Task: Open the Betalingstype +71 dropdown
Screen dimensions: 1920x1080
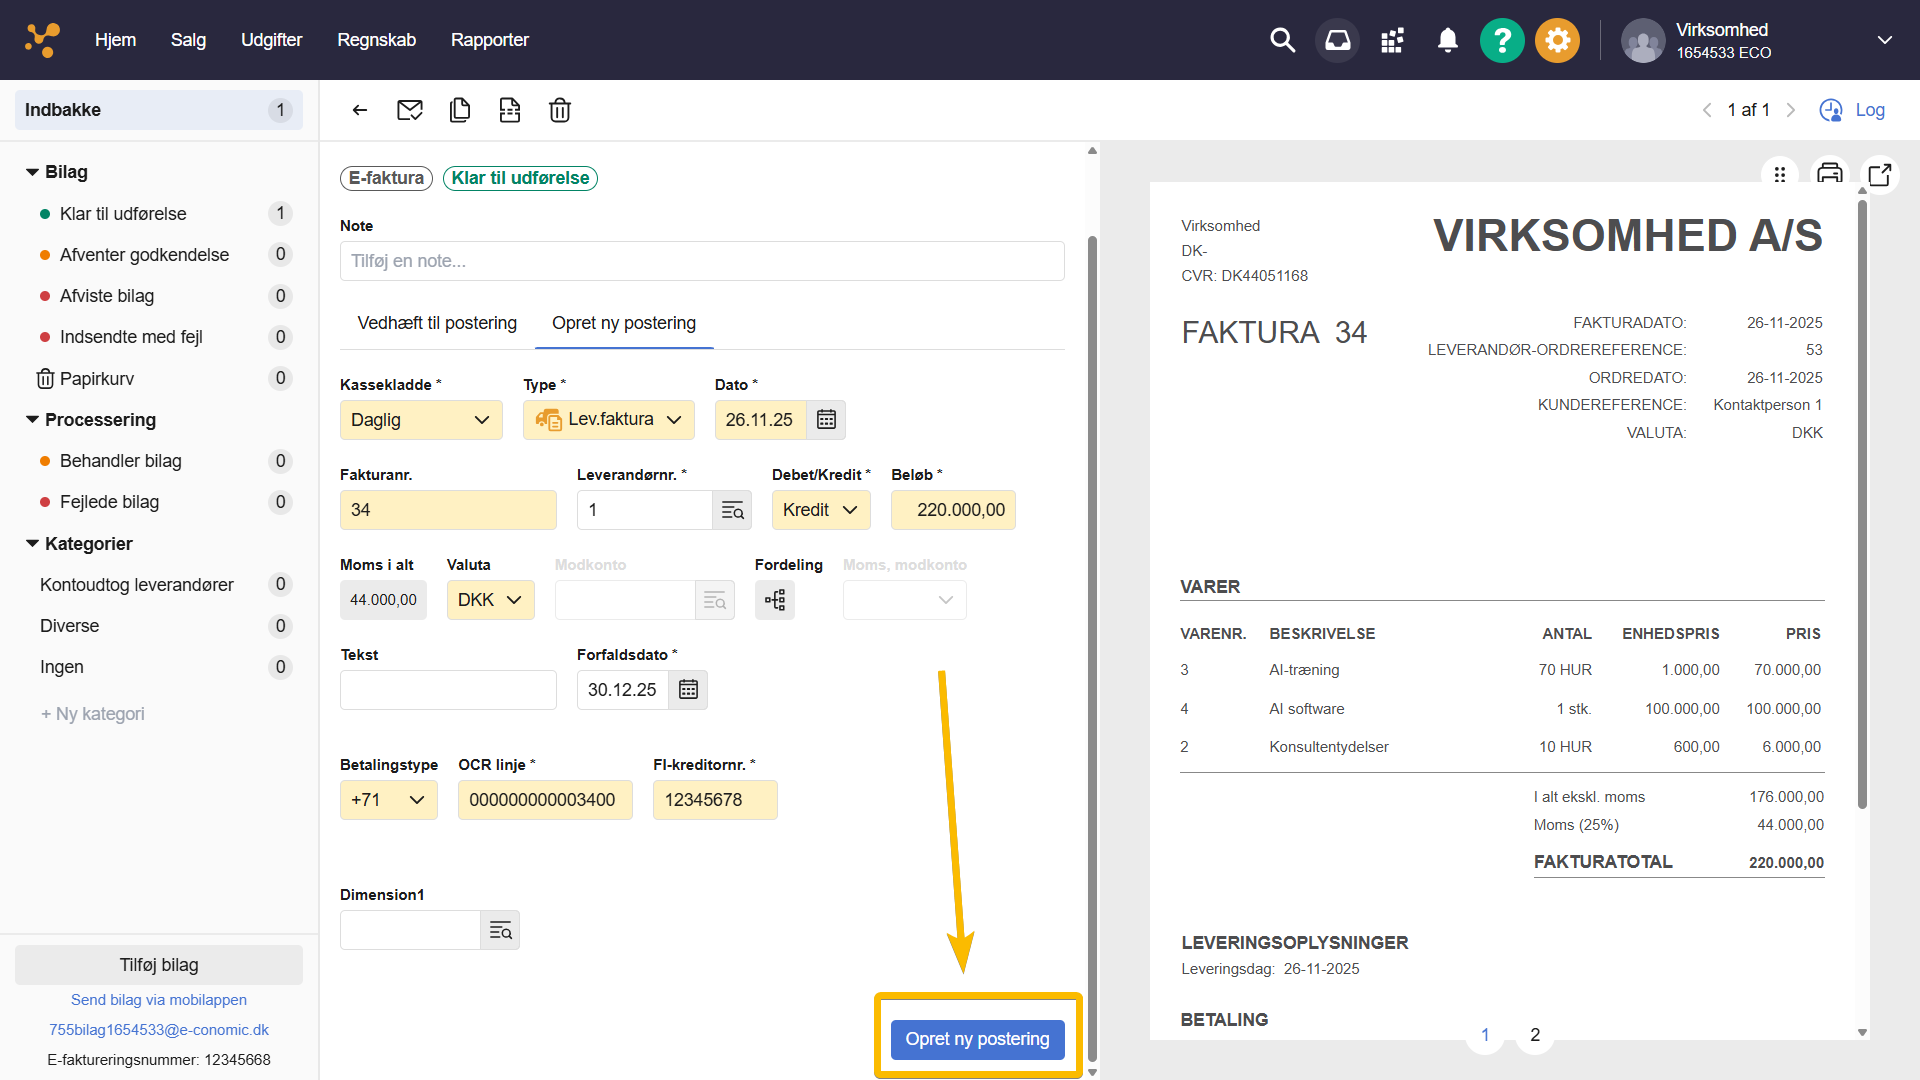Action: [388, 800]
